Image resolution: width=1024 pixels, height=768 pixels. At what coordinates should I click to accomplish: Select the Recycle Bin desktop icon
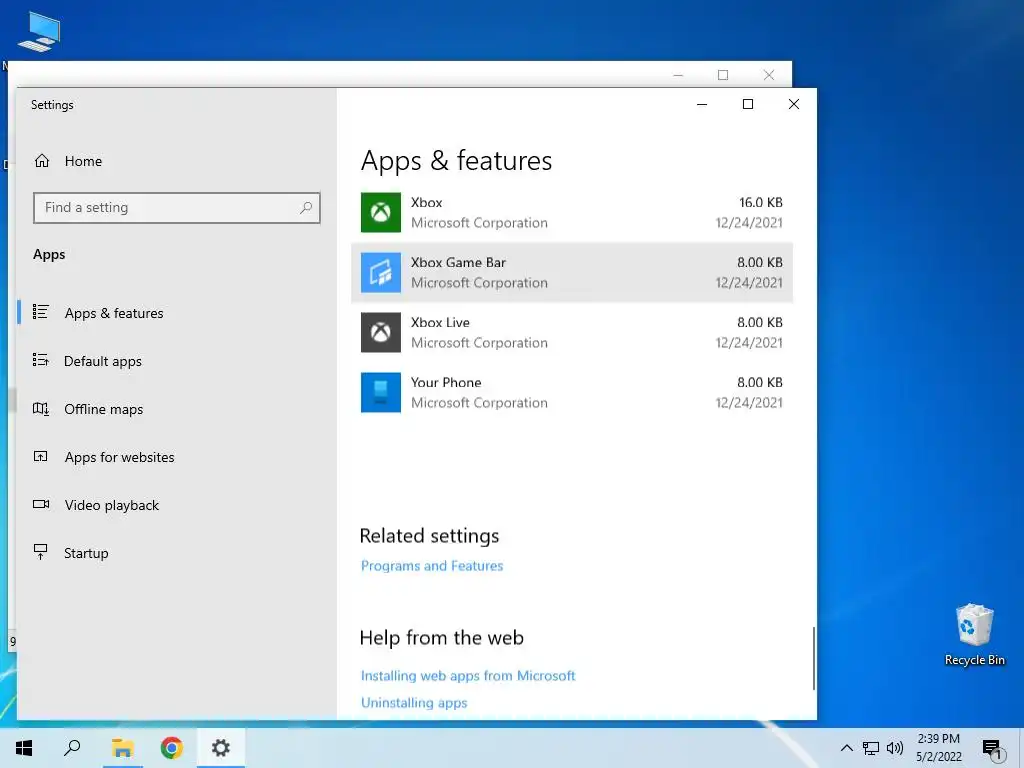(974, 634)
